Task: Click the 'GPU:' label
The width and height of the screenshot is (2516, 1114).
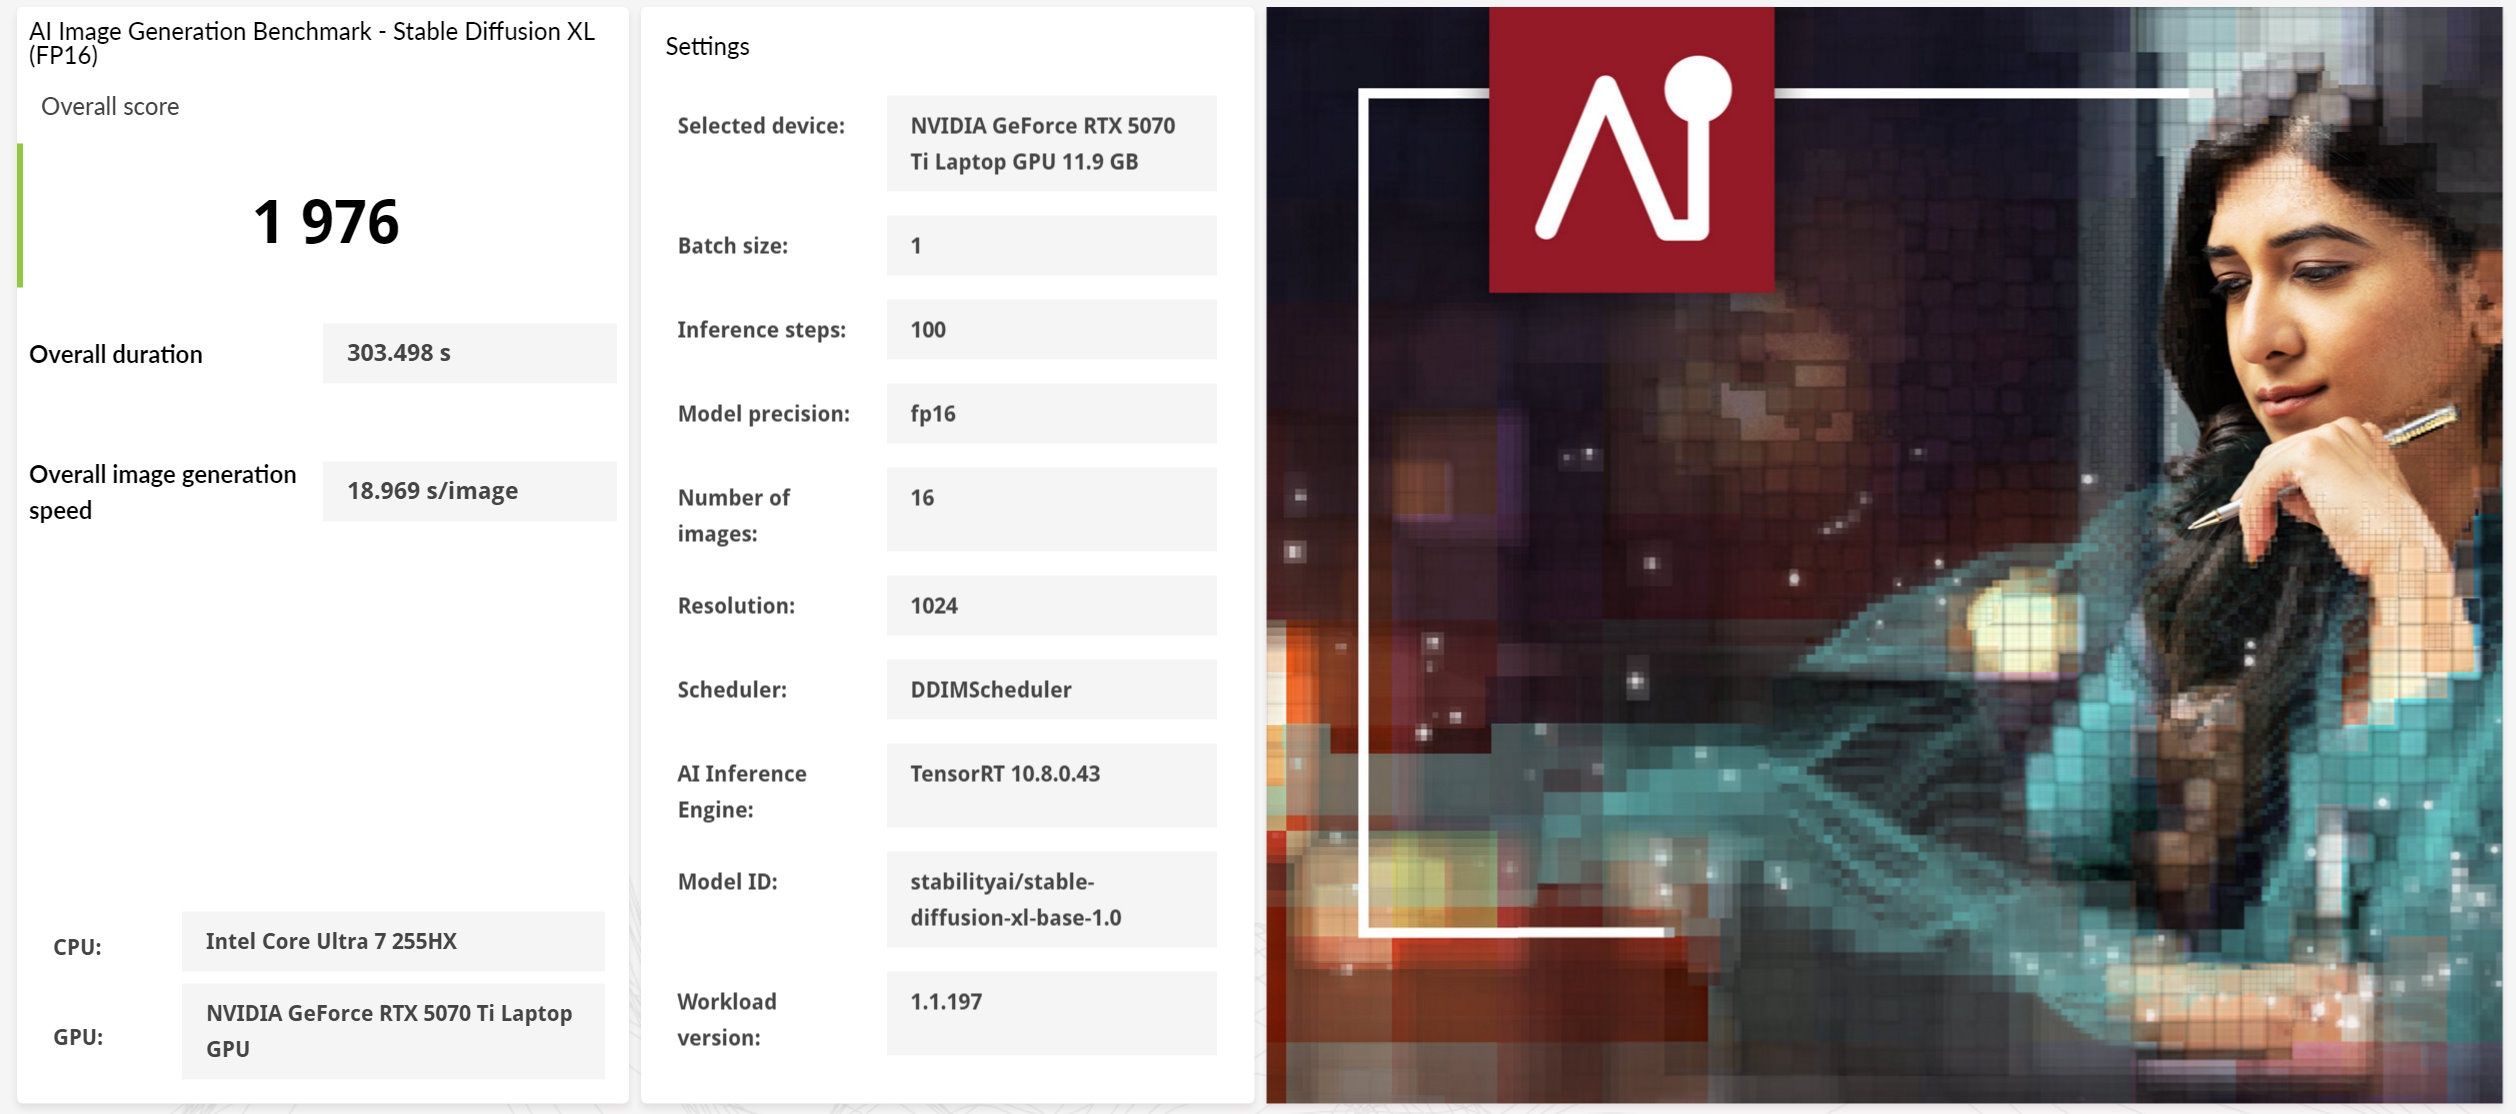Action: coord(78,1037)
